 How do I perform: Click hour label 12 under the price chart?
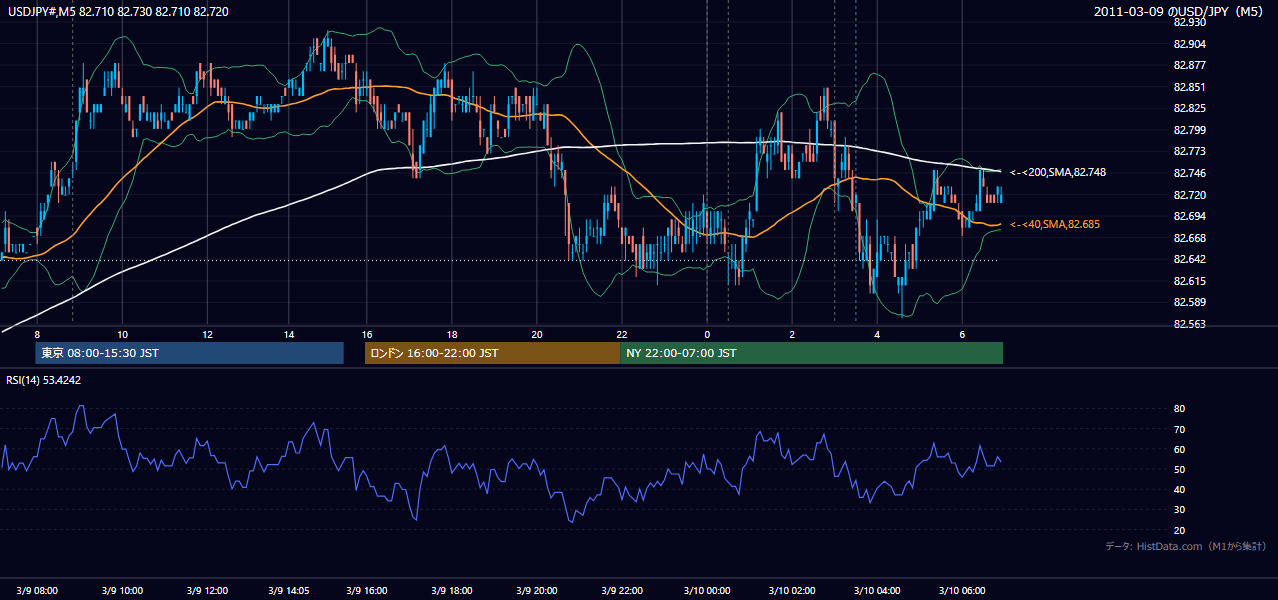[207, 334]
